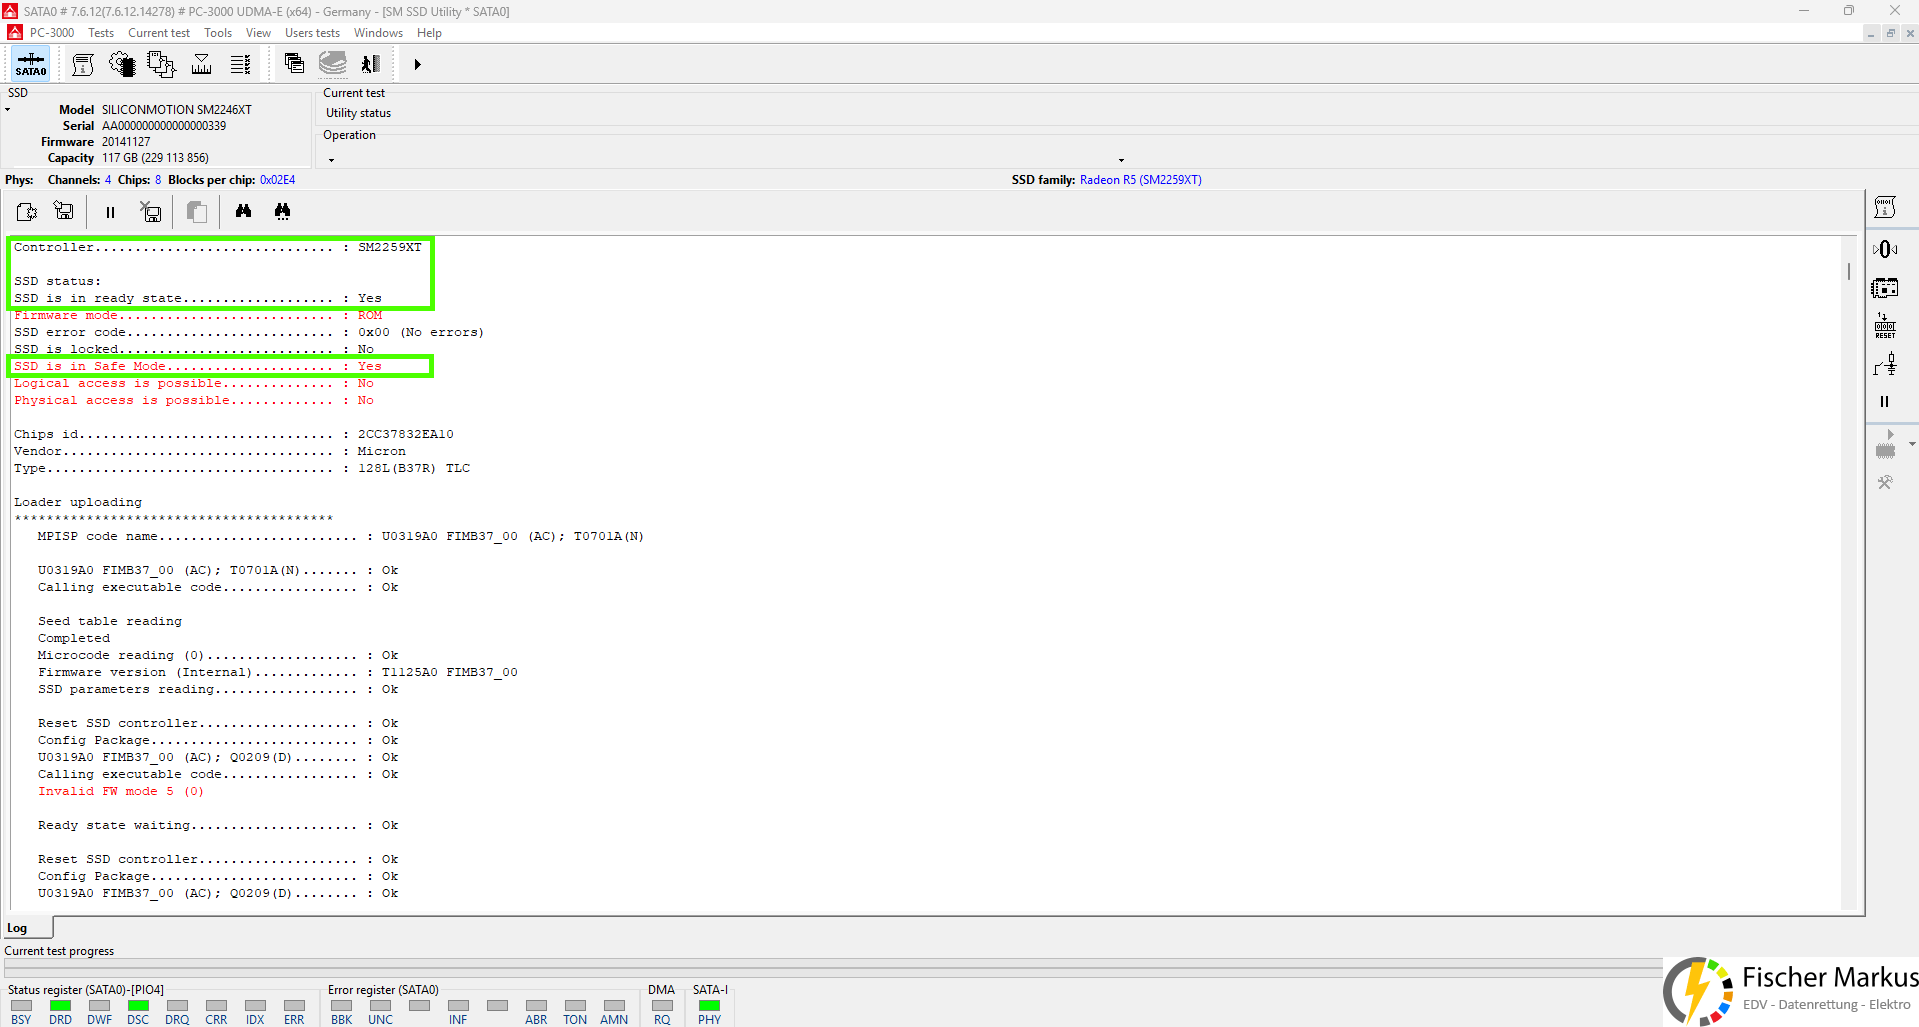
Task: Open the Windows menu
Action: point(378,33)
